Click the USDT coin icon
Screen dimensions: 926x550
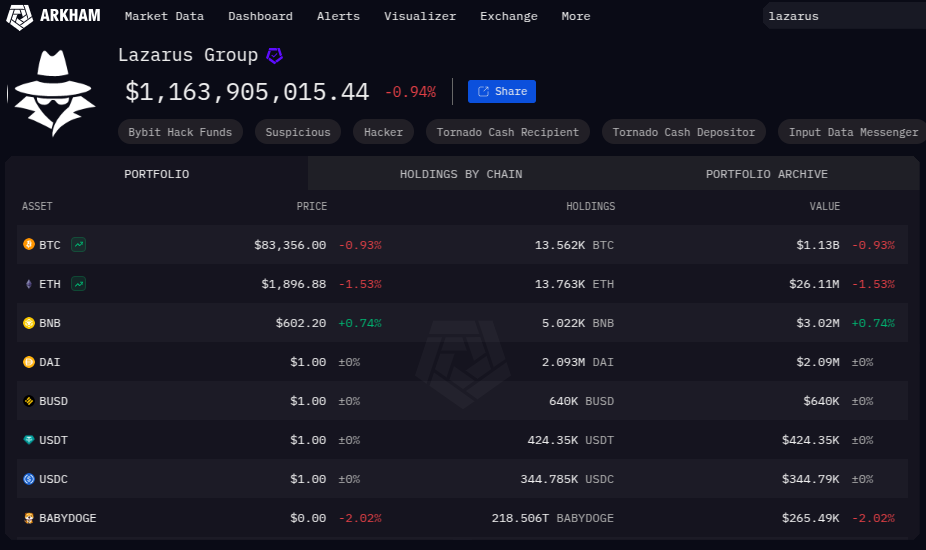coord(28,440)
